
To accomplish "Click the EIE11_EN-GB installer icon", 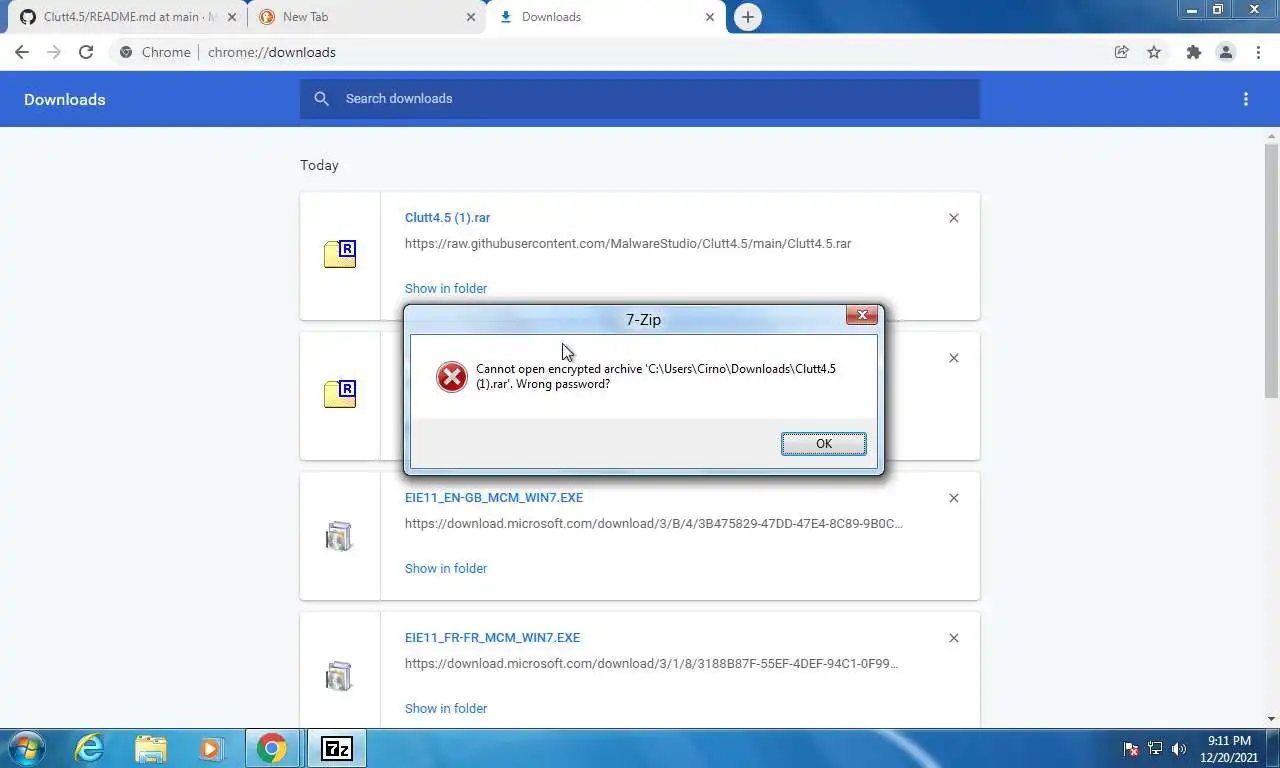I will click(340, 536).
